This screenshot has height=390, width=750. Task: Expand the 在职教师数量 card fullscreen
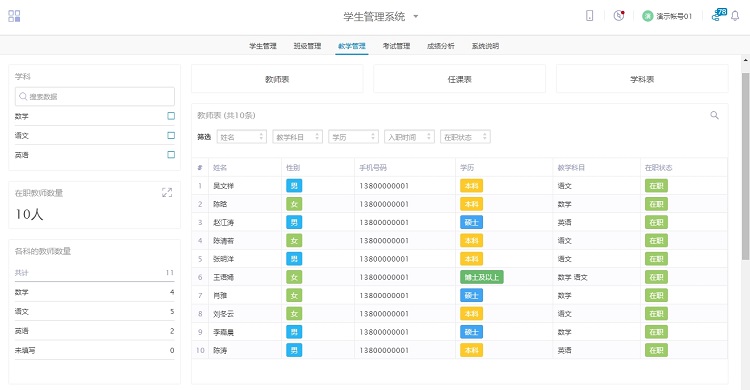pyautogui.click(x=167, y=192)
